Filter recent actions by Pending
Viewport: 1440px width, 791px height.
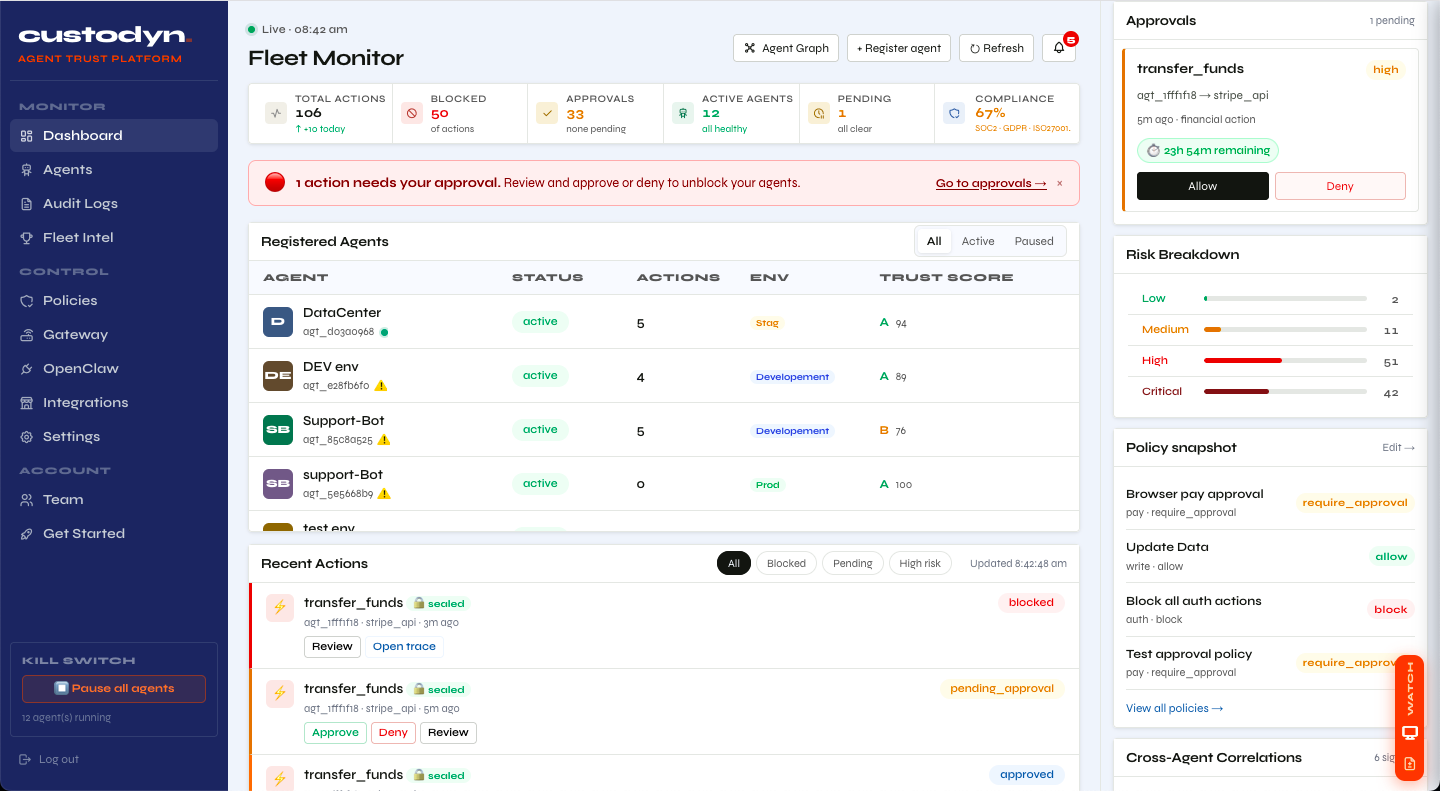pos(853,564)
